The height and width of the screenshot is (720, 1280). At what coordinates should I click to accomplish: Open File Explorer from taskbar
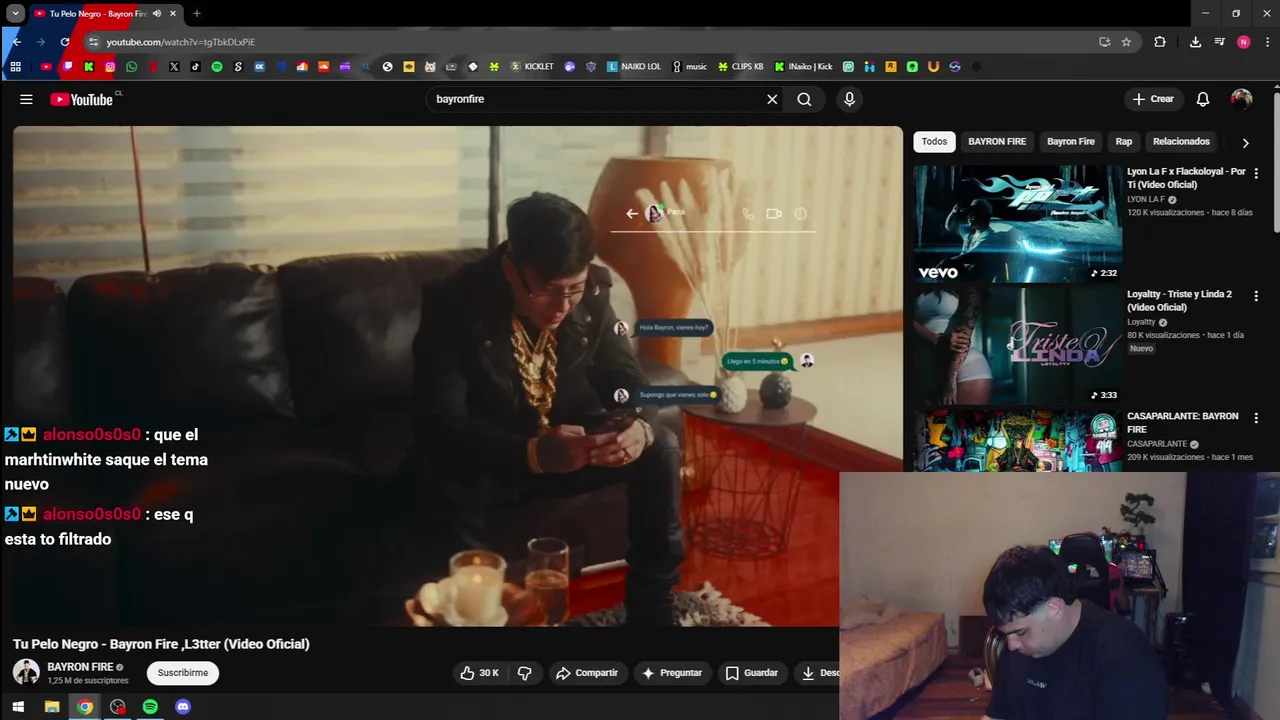(52, 707)
